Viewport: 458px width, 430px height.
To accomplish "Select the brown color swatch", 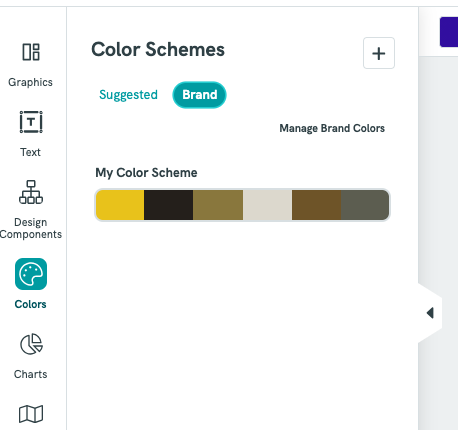I will (316, 205).
